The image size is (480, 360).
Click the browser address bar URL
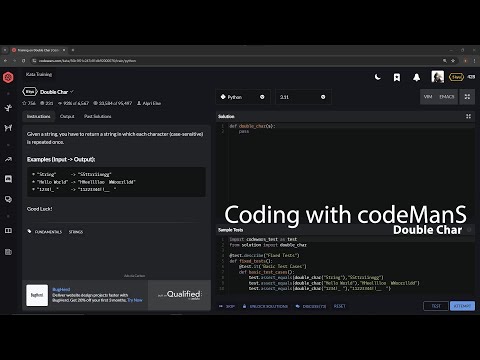point(87,61)
